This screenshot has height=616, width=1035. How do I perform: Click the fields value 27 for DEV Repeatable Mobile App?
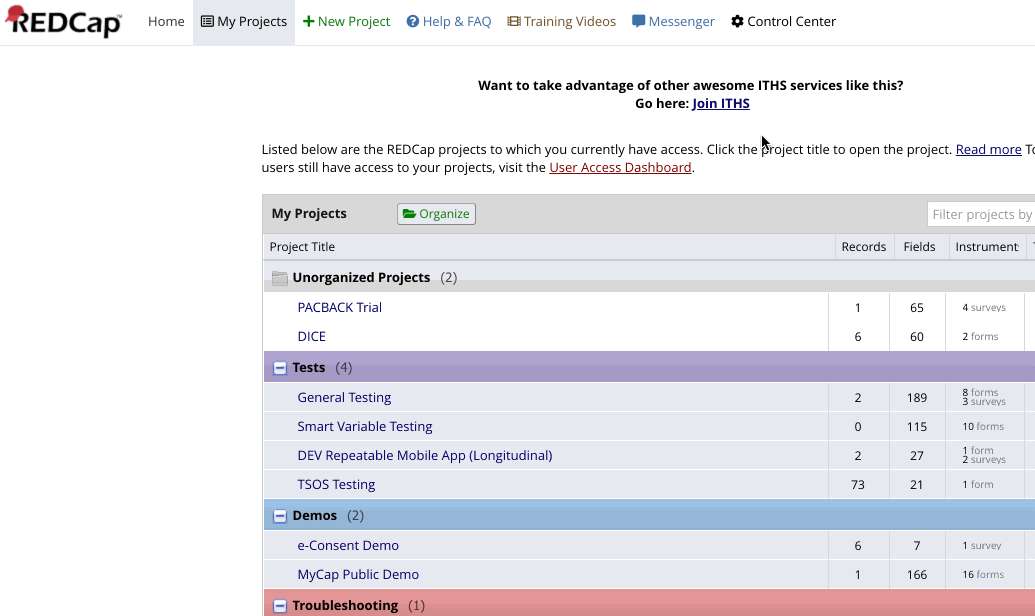[916, 455]
